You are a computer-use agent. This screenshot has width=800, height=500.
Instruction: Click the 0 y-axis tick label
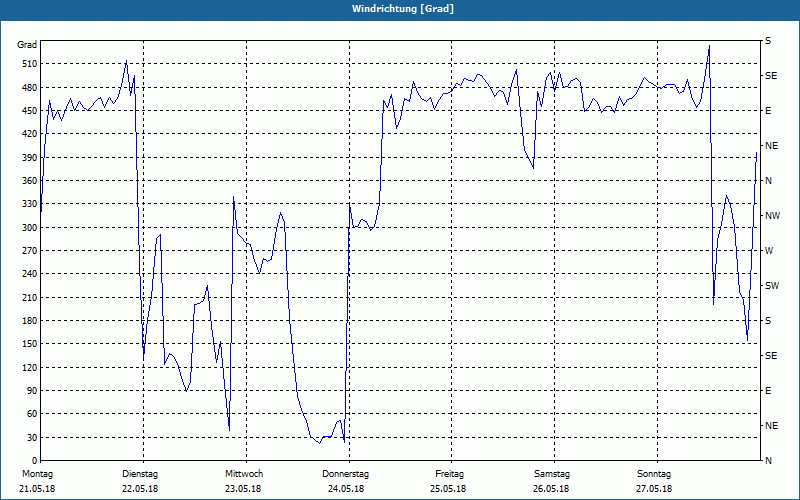click(x=34, y=461)
